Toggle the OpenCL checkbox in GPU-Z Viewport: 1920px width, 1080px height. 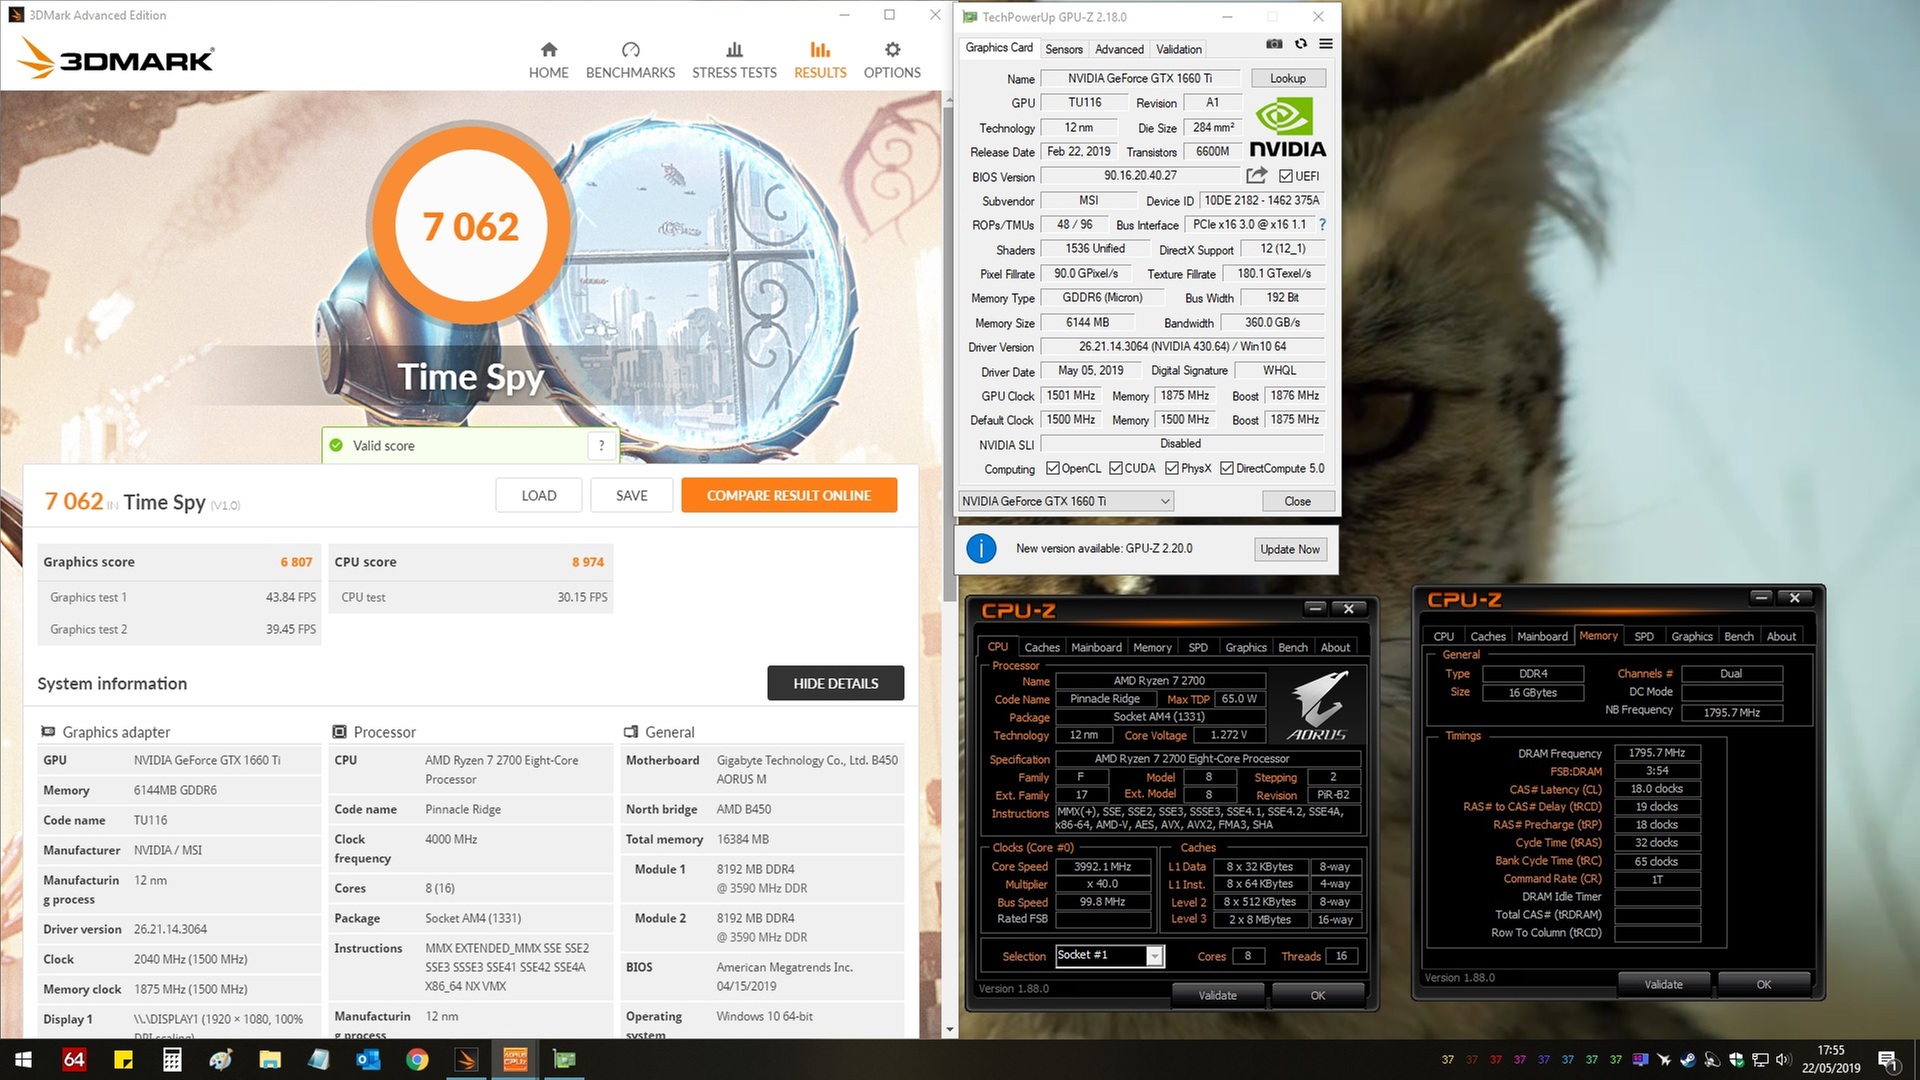(1052, 468)
